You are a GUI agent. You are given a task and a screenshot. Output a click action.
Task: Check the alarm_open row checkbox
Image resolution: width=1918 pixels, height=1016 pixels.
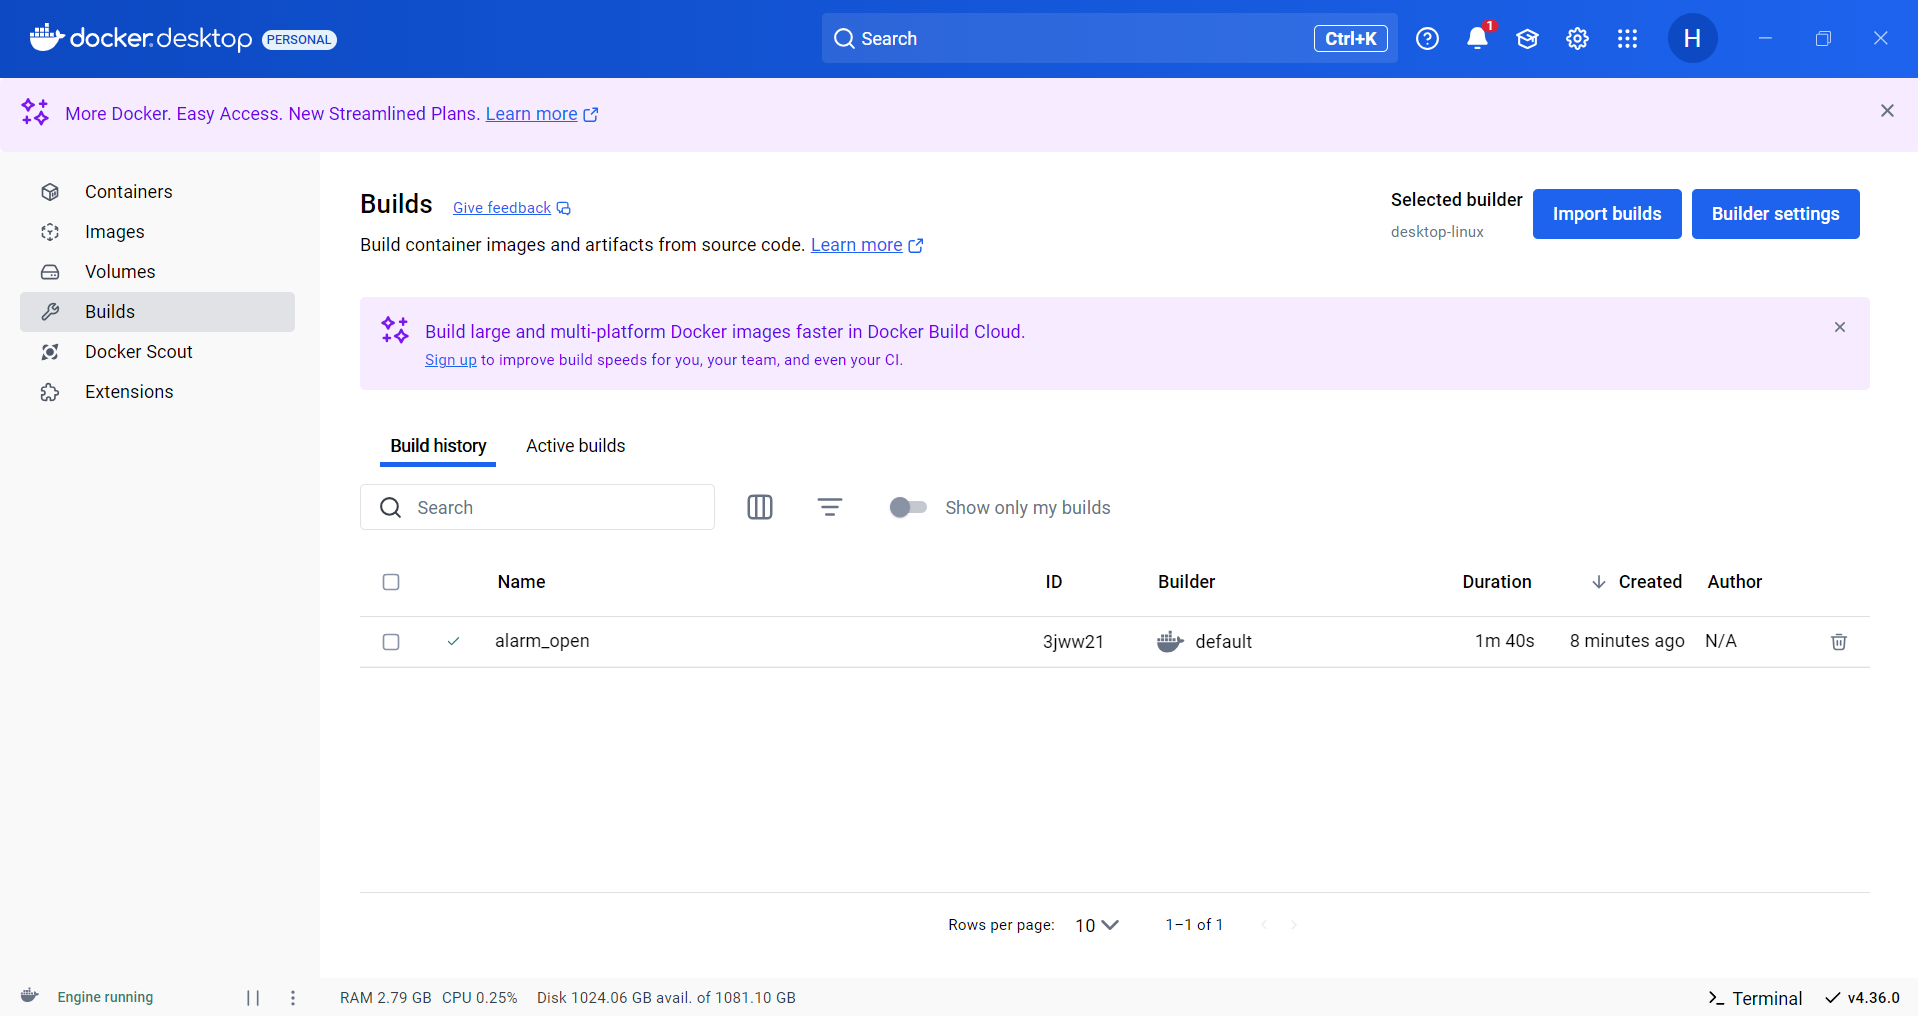coord(391,642)
